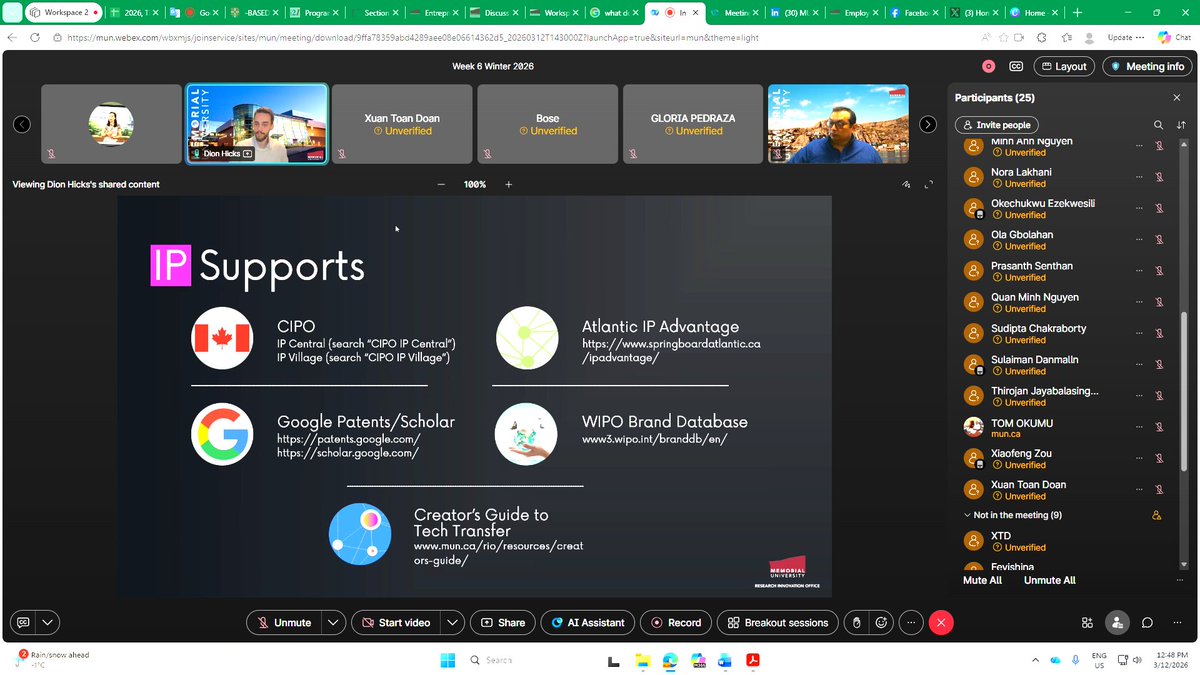Click the 100% zoom level

[475, 184]
